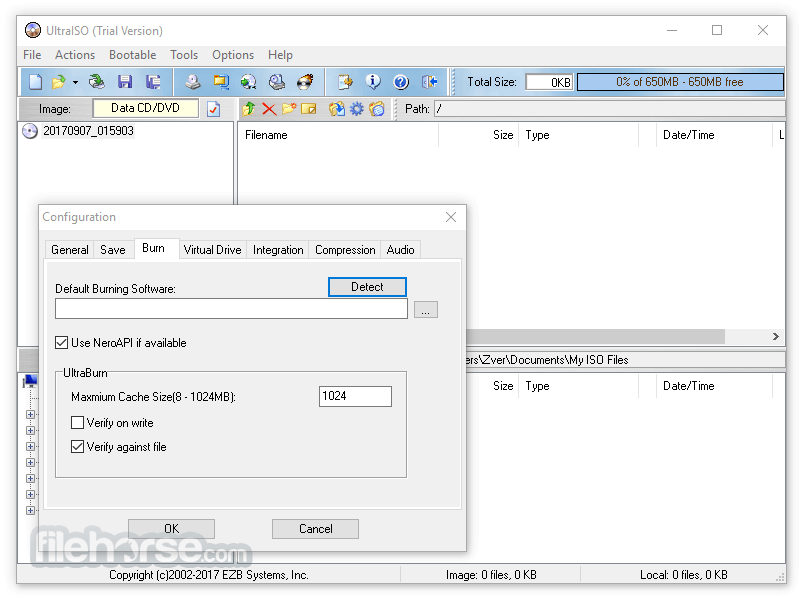Click the Add Files folder icon
The height and width of the screenshot is (598, 804).
(x=336, y=109)
